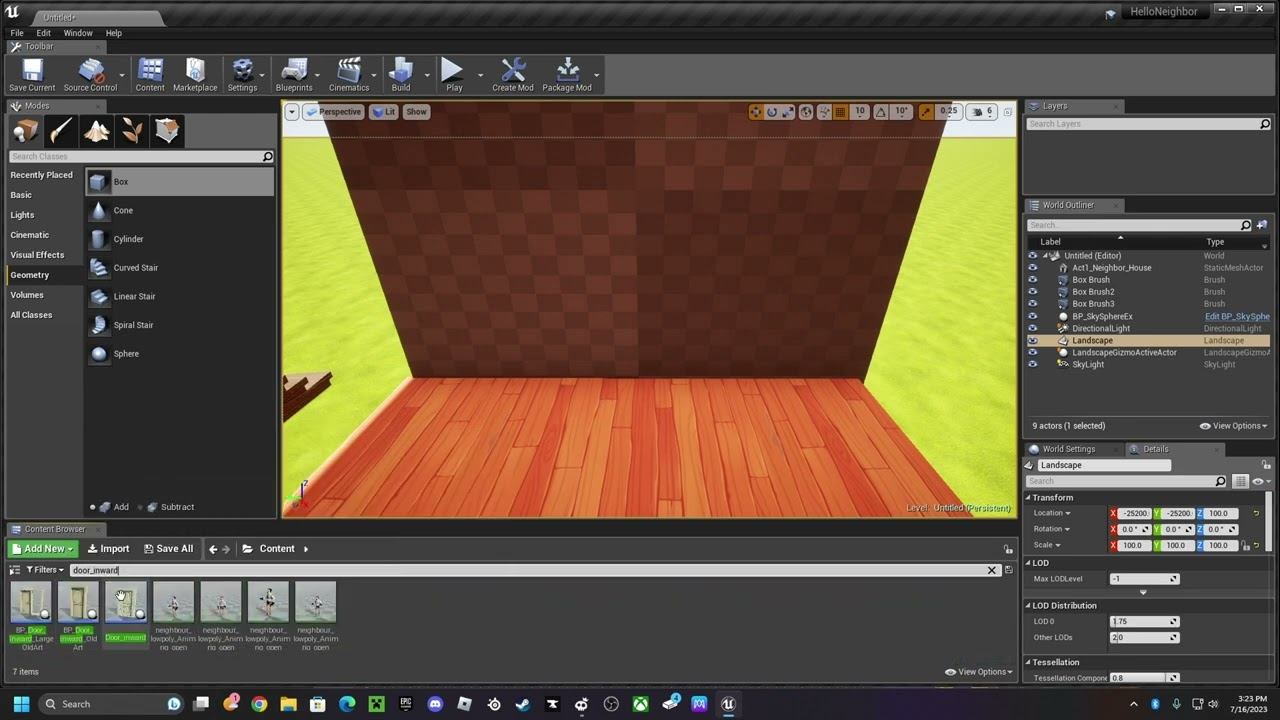Open Location type dropdown in Transform
This screenshot has height=720, width=1280.
(x=1051, y=513)
